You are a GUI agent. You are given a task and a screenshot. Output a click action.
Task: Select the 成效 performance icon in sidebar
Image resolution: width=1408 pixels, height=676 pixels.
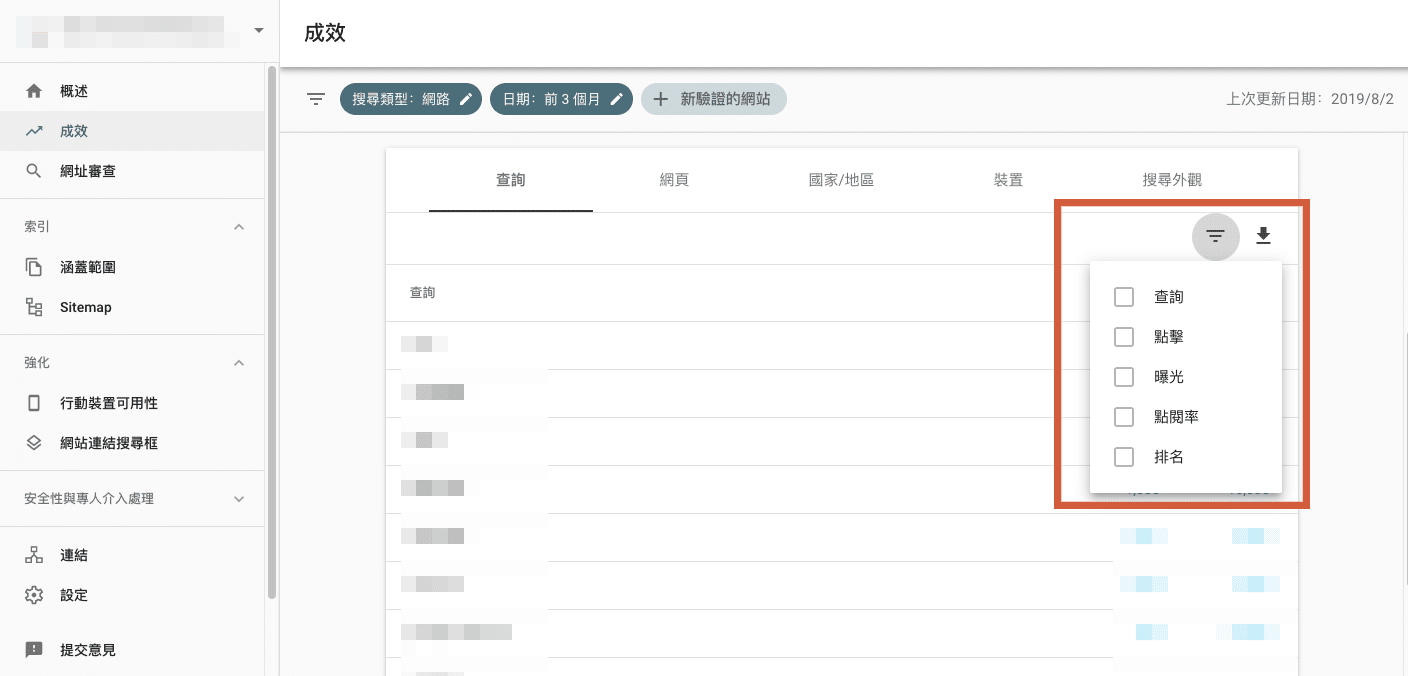(35, 130)
